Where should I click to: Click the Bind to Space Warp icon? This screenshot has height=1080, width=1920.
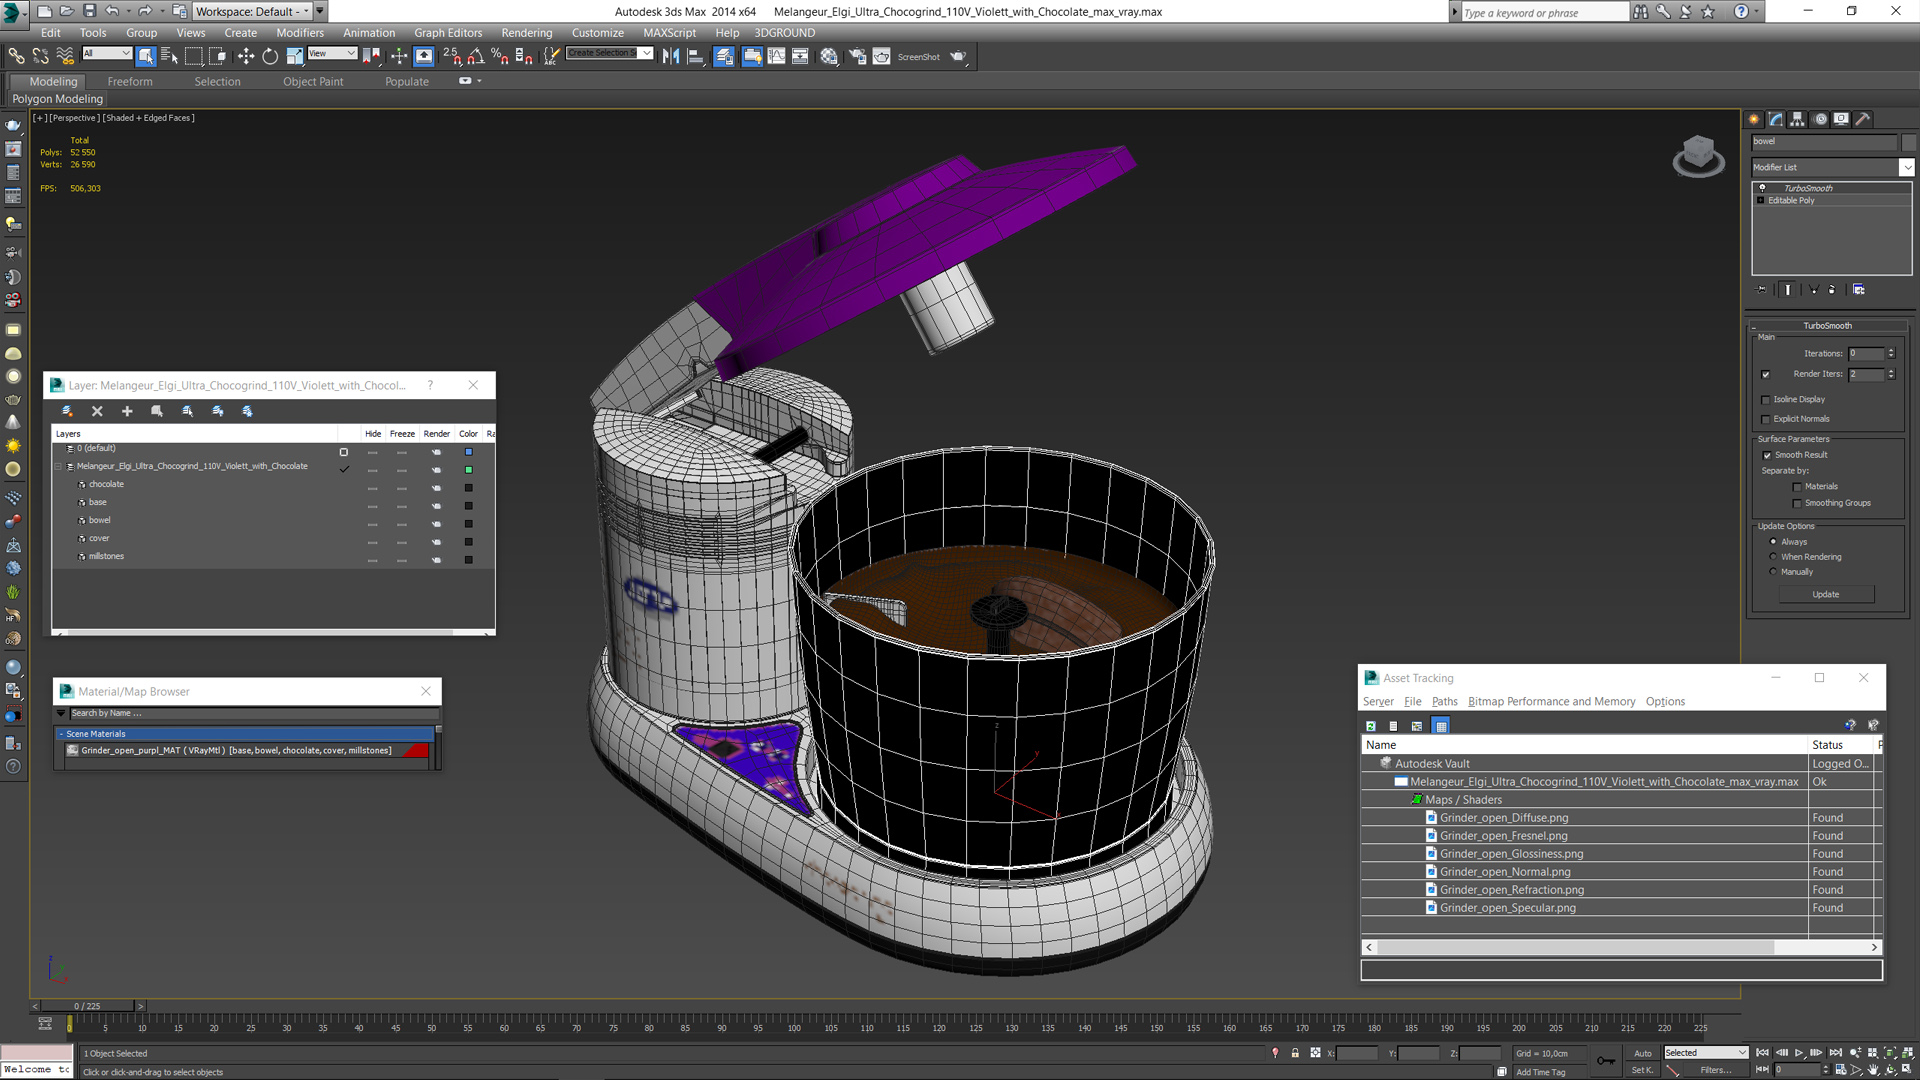point(65,56)
